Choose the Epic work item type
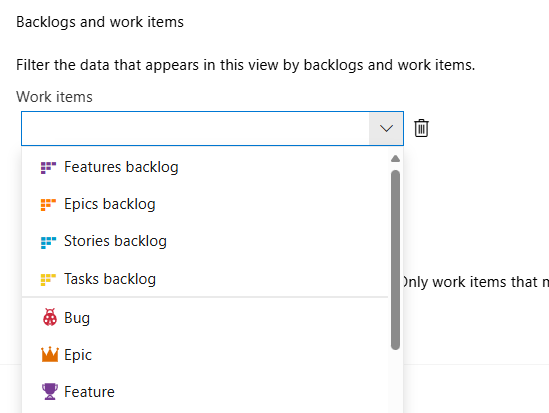The width and height of the screenshot is (549, 413). click(x=205, y=355)
